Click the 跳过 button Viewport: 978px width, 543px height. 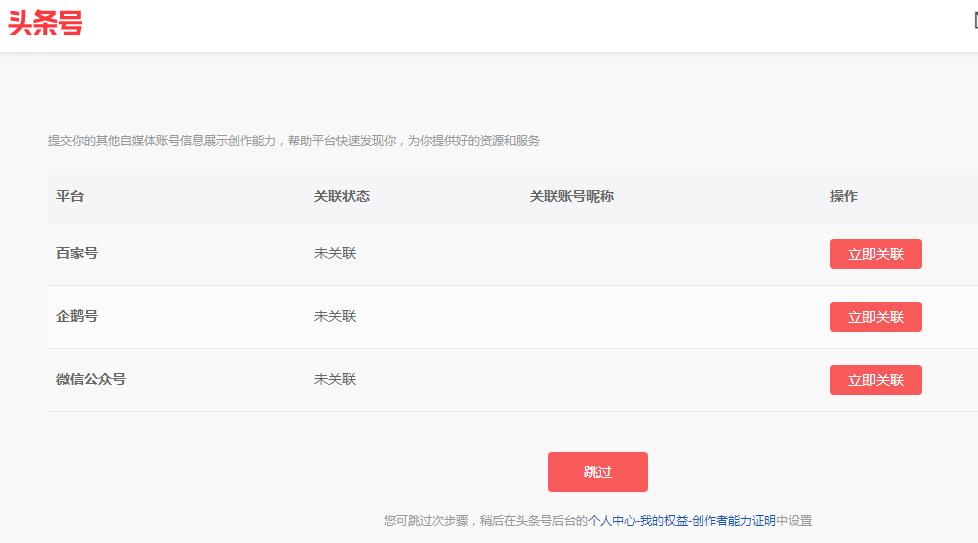[x=598, y=472]
